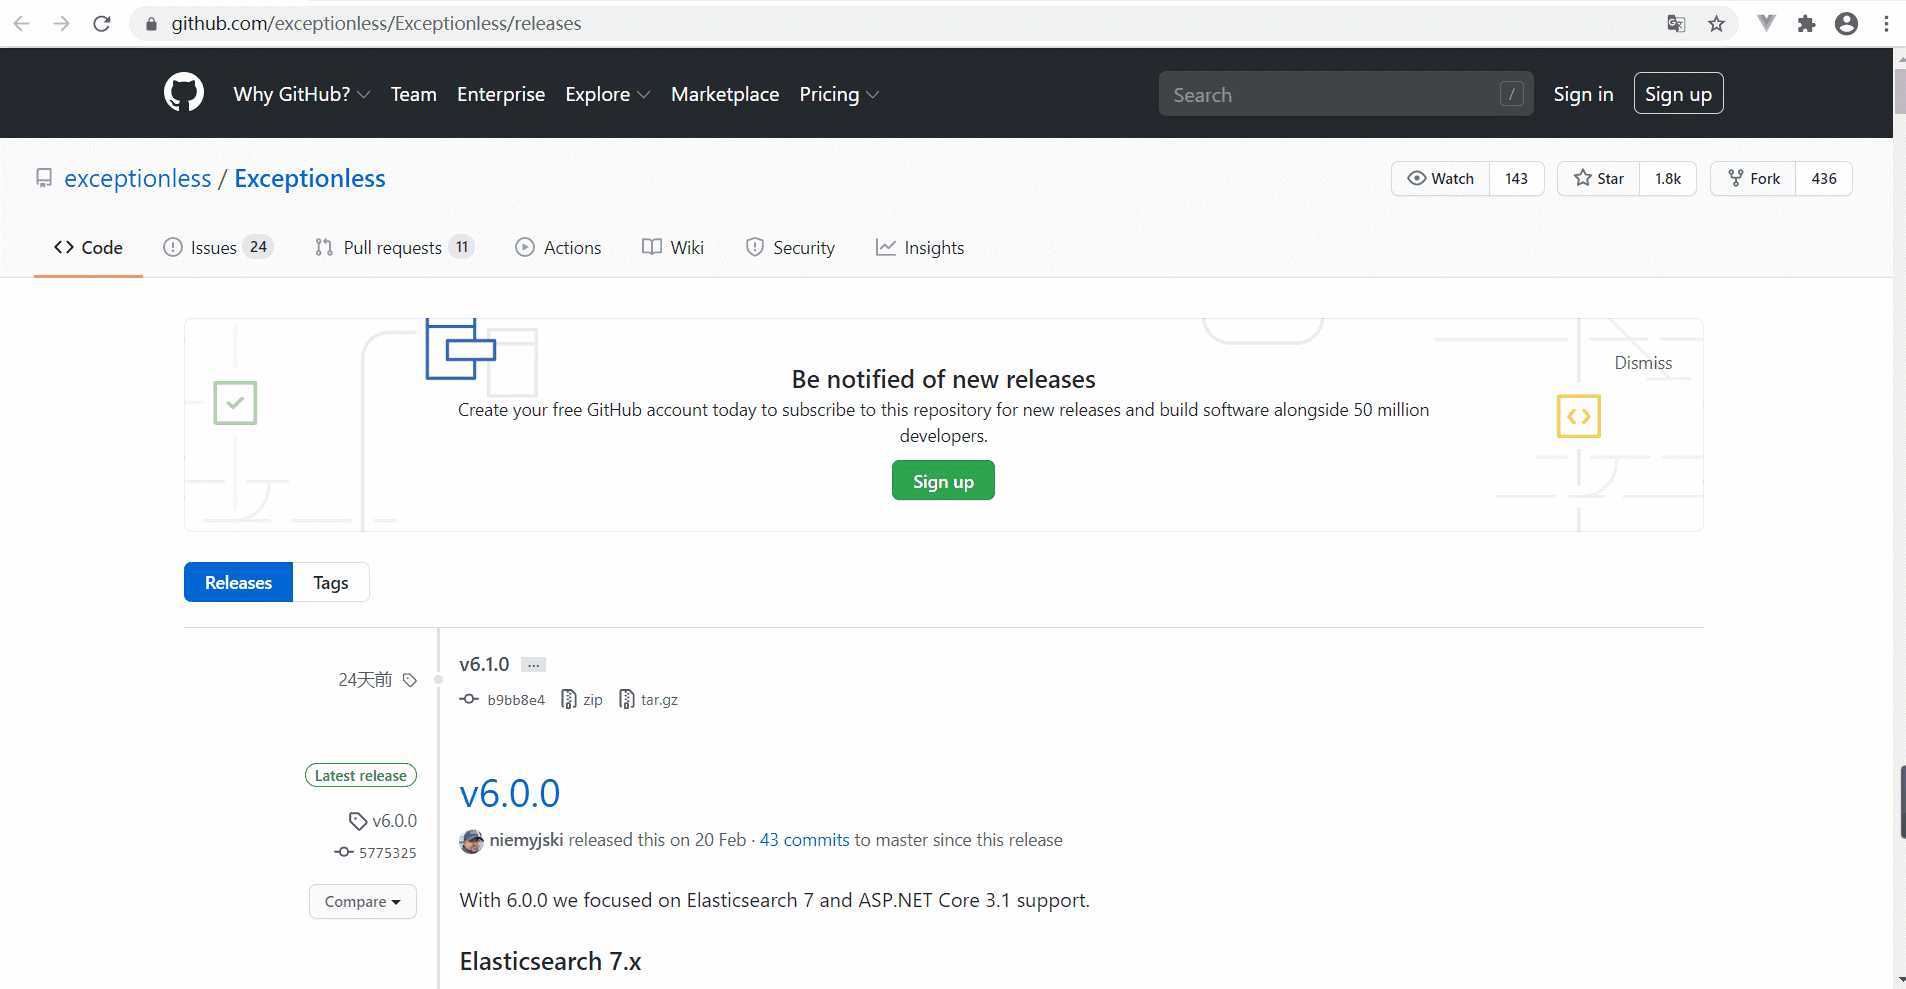The image size is (1906, 989).
Task: Open the browser three-dot menu
Action: pyautogui.click(x=1886, y=23)
